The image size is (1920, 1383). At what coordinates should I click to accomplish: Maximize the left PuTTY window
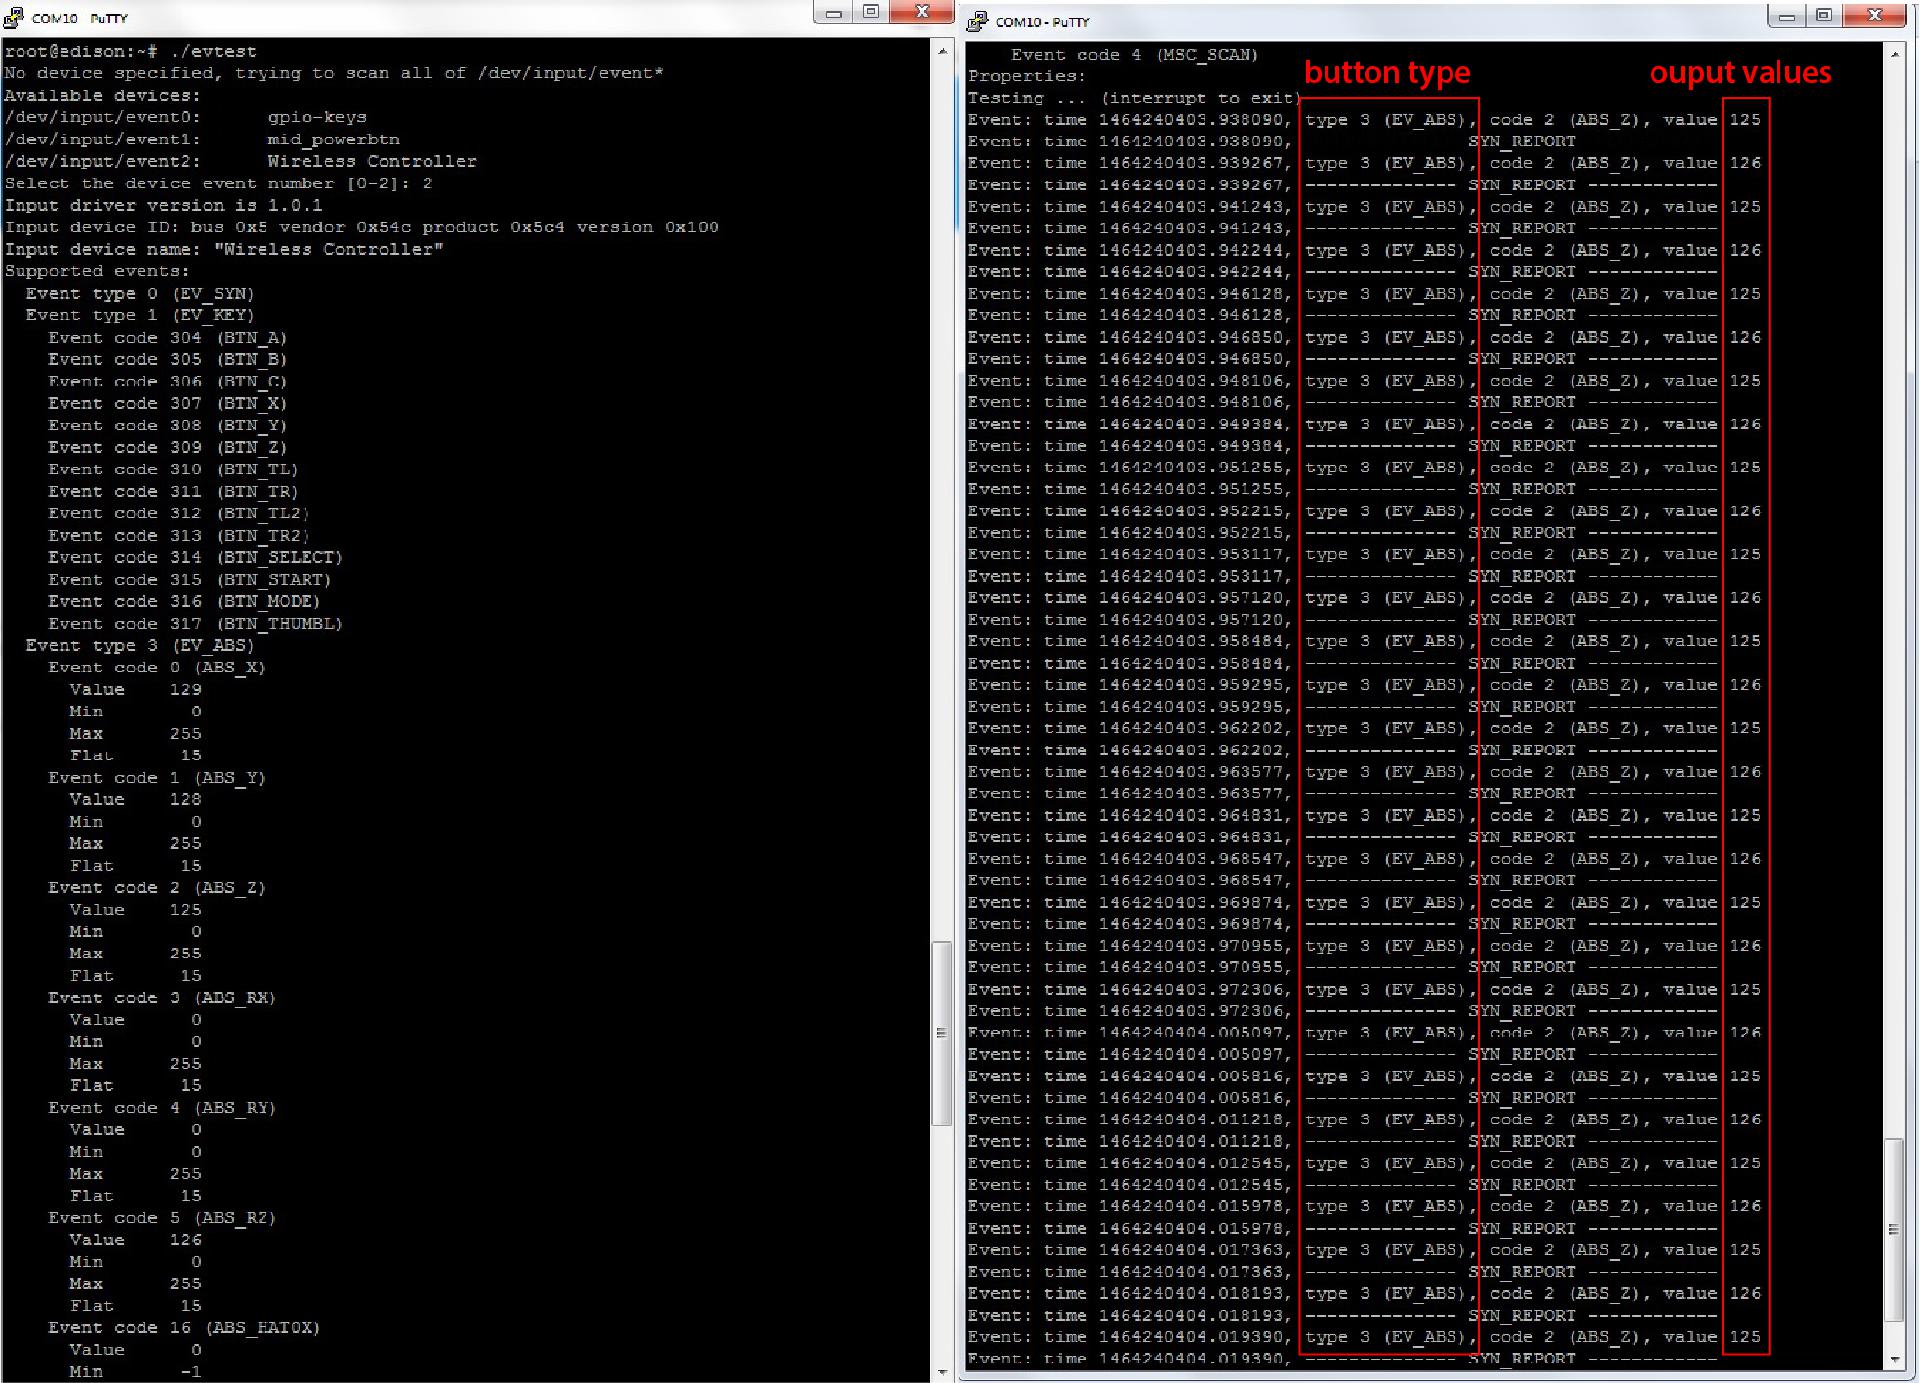click(872, 12)
